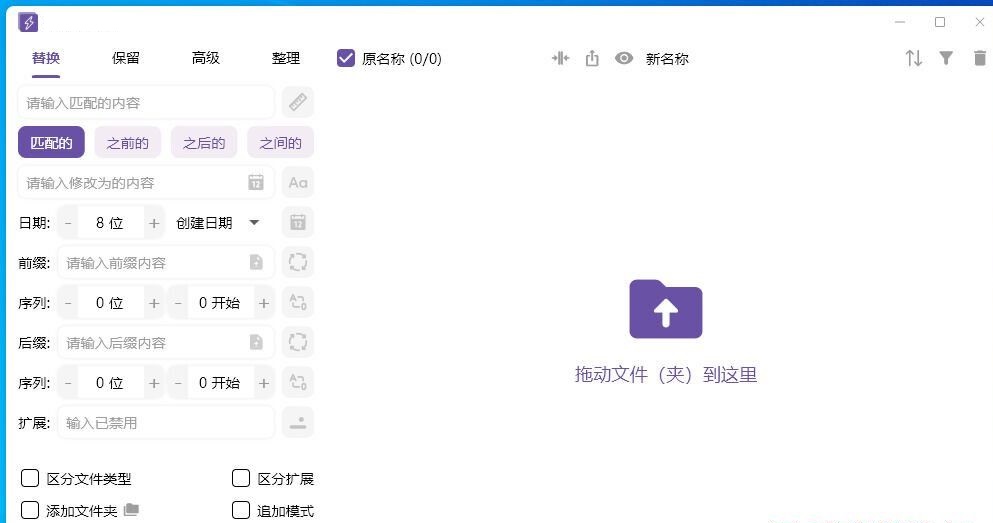Click the 请输入匹配的内容 input field

click(145, 102)
